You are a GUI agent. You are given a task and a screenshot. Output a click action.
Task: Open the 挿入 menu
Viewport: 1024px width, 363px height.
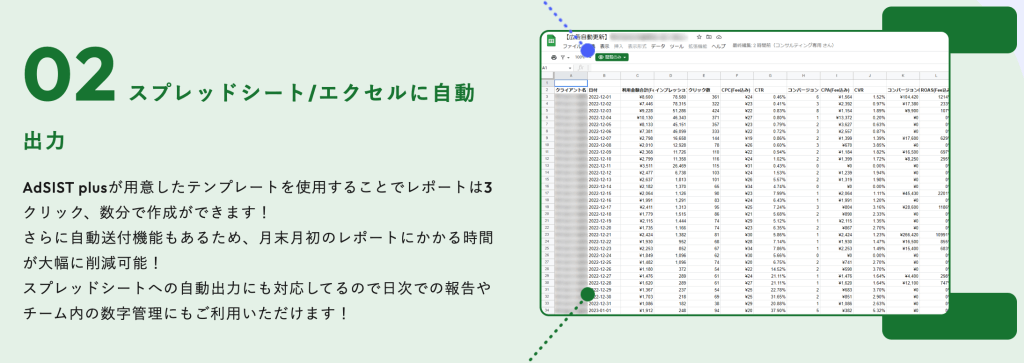(618, 46)
